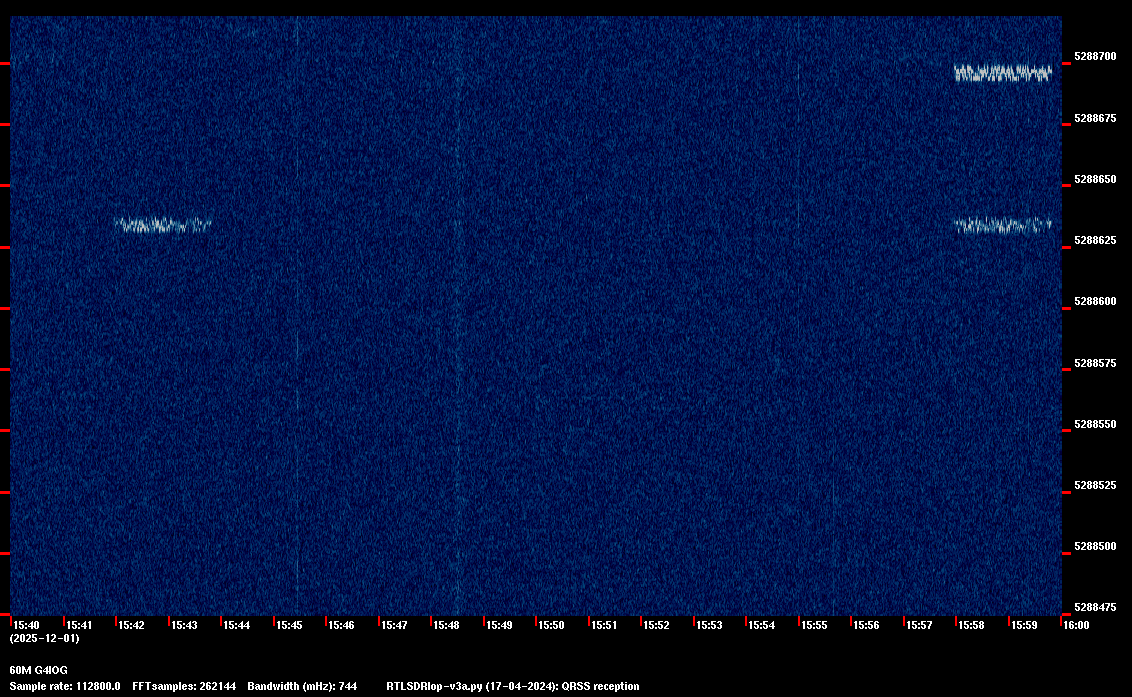Click the 5288550 frequency label
The width and height of the screenshot is (1132, 697).
click(1095, 425)
